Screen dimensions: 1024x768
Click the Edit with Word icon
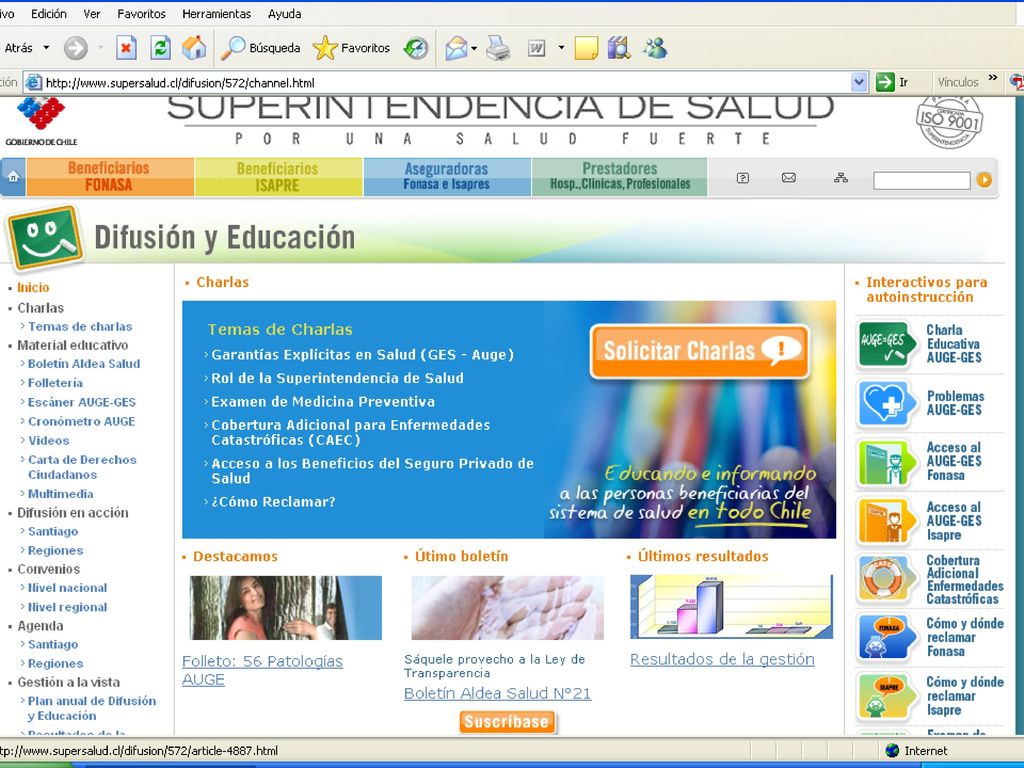click(x=537, y=48)
